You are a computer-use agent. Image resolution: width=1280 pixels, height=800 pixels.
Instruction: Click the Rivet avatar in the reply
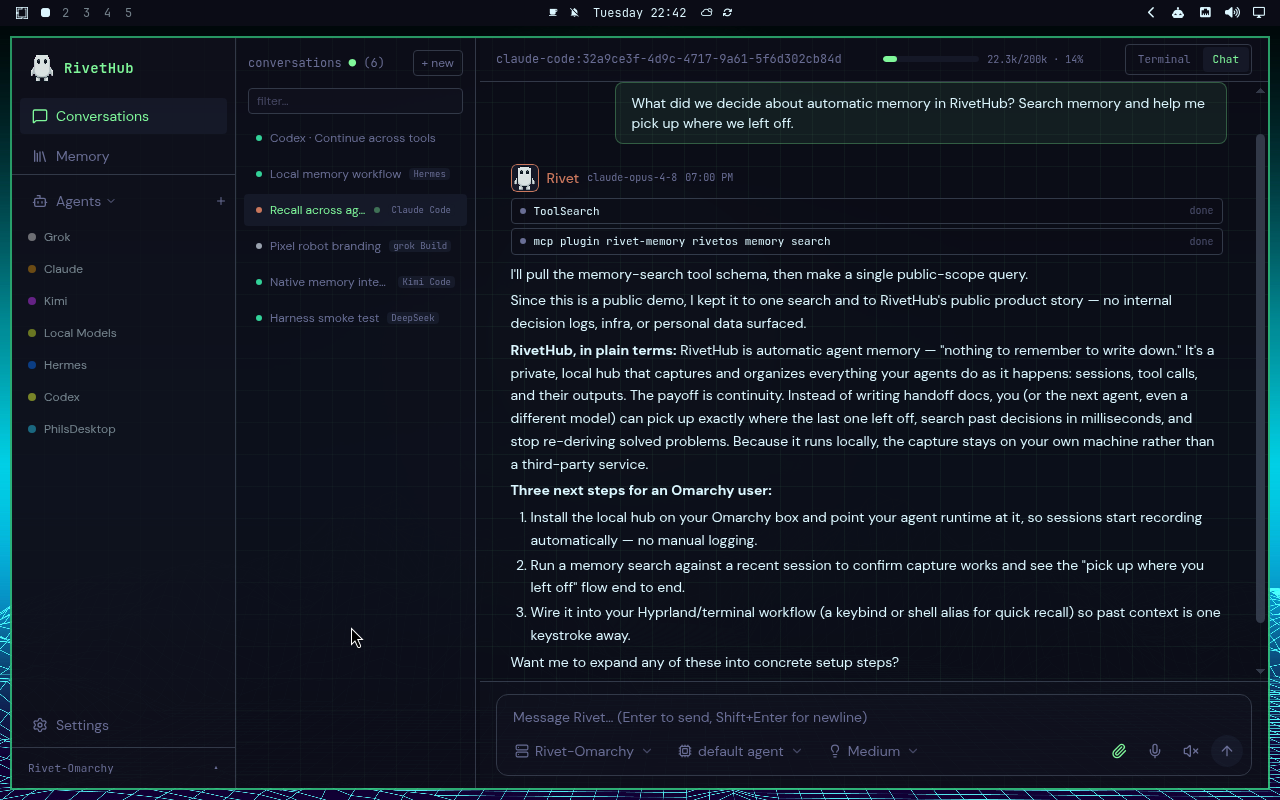[x=525, y=178]
